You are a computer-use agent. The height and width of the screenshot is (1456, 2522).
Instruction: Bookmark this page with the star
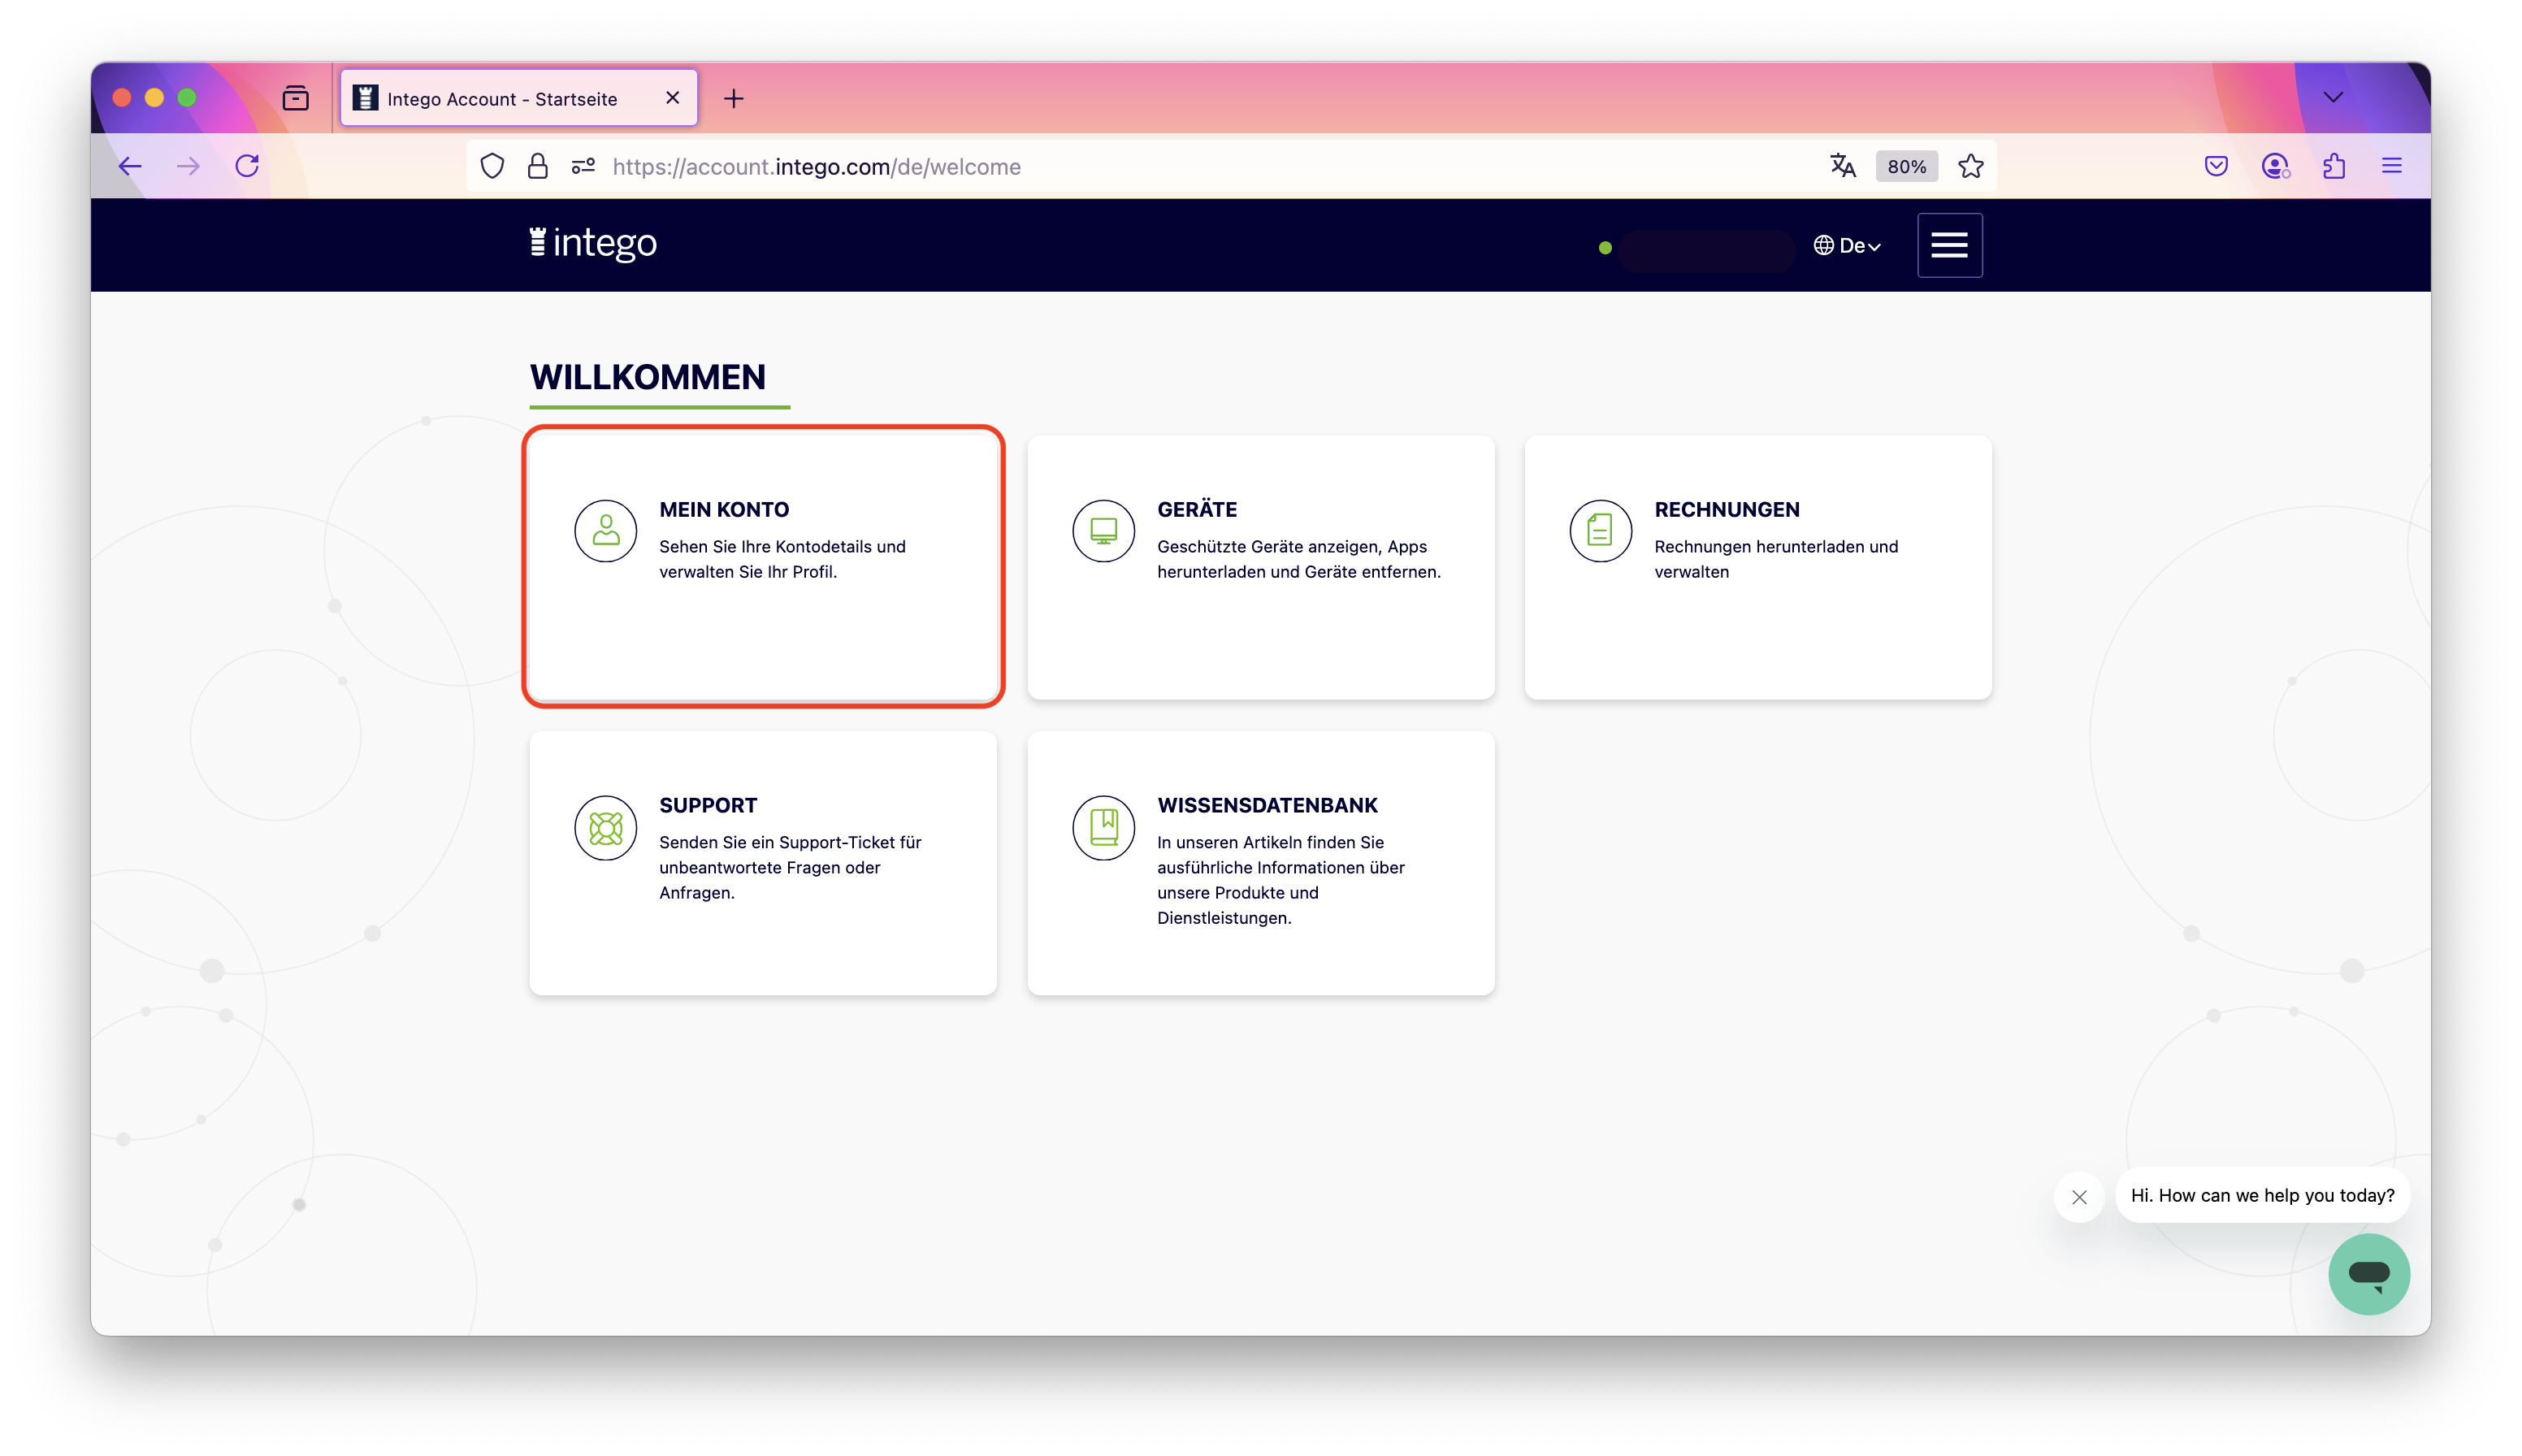[x=1970, y=166]
